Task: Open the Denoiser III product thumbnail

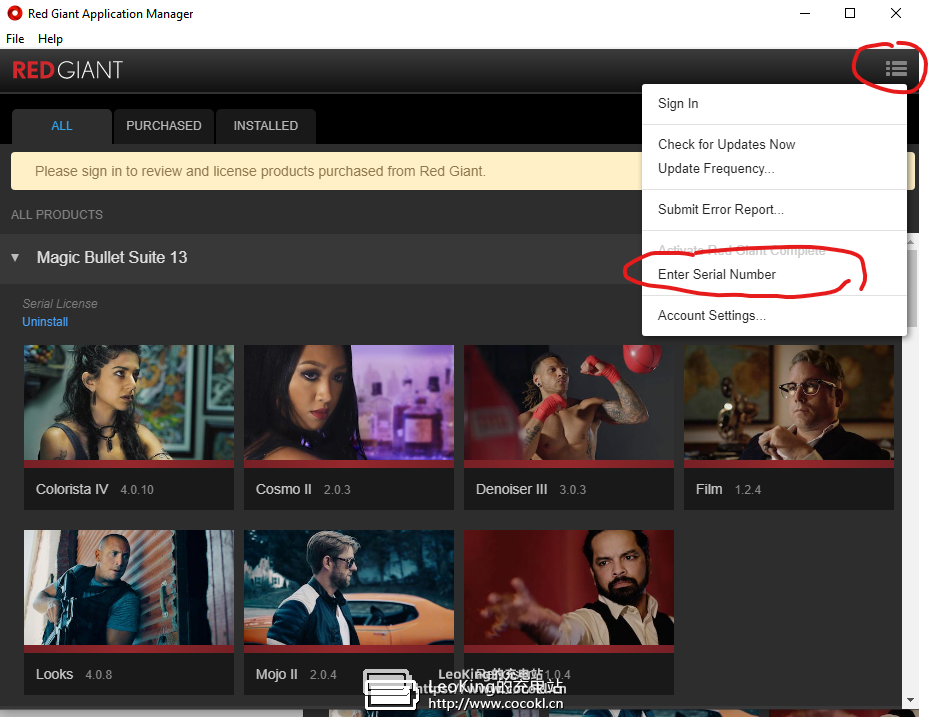Action: [x=569, y=402]
